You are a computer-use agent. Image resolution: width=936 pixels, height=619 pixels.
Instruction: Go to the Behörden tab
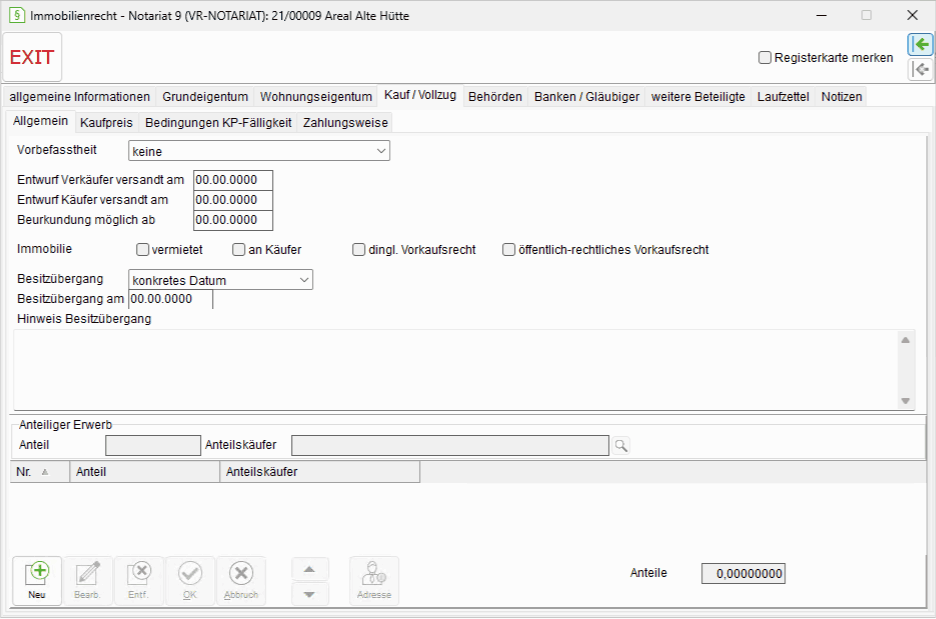point(495,97)
